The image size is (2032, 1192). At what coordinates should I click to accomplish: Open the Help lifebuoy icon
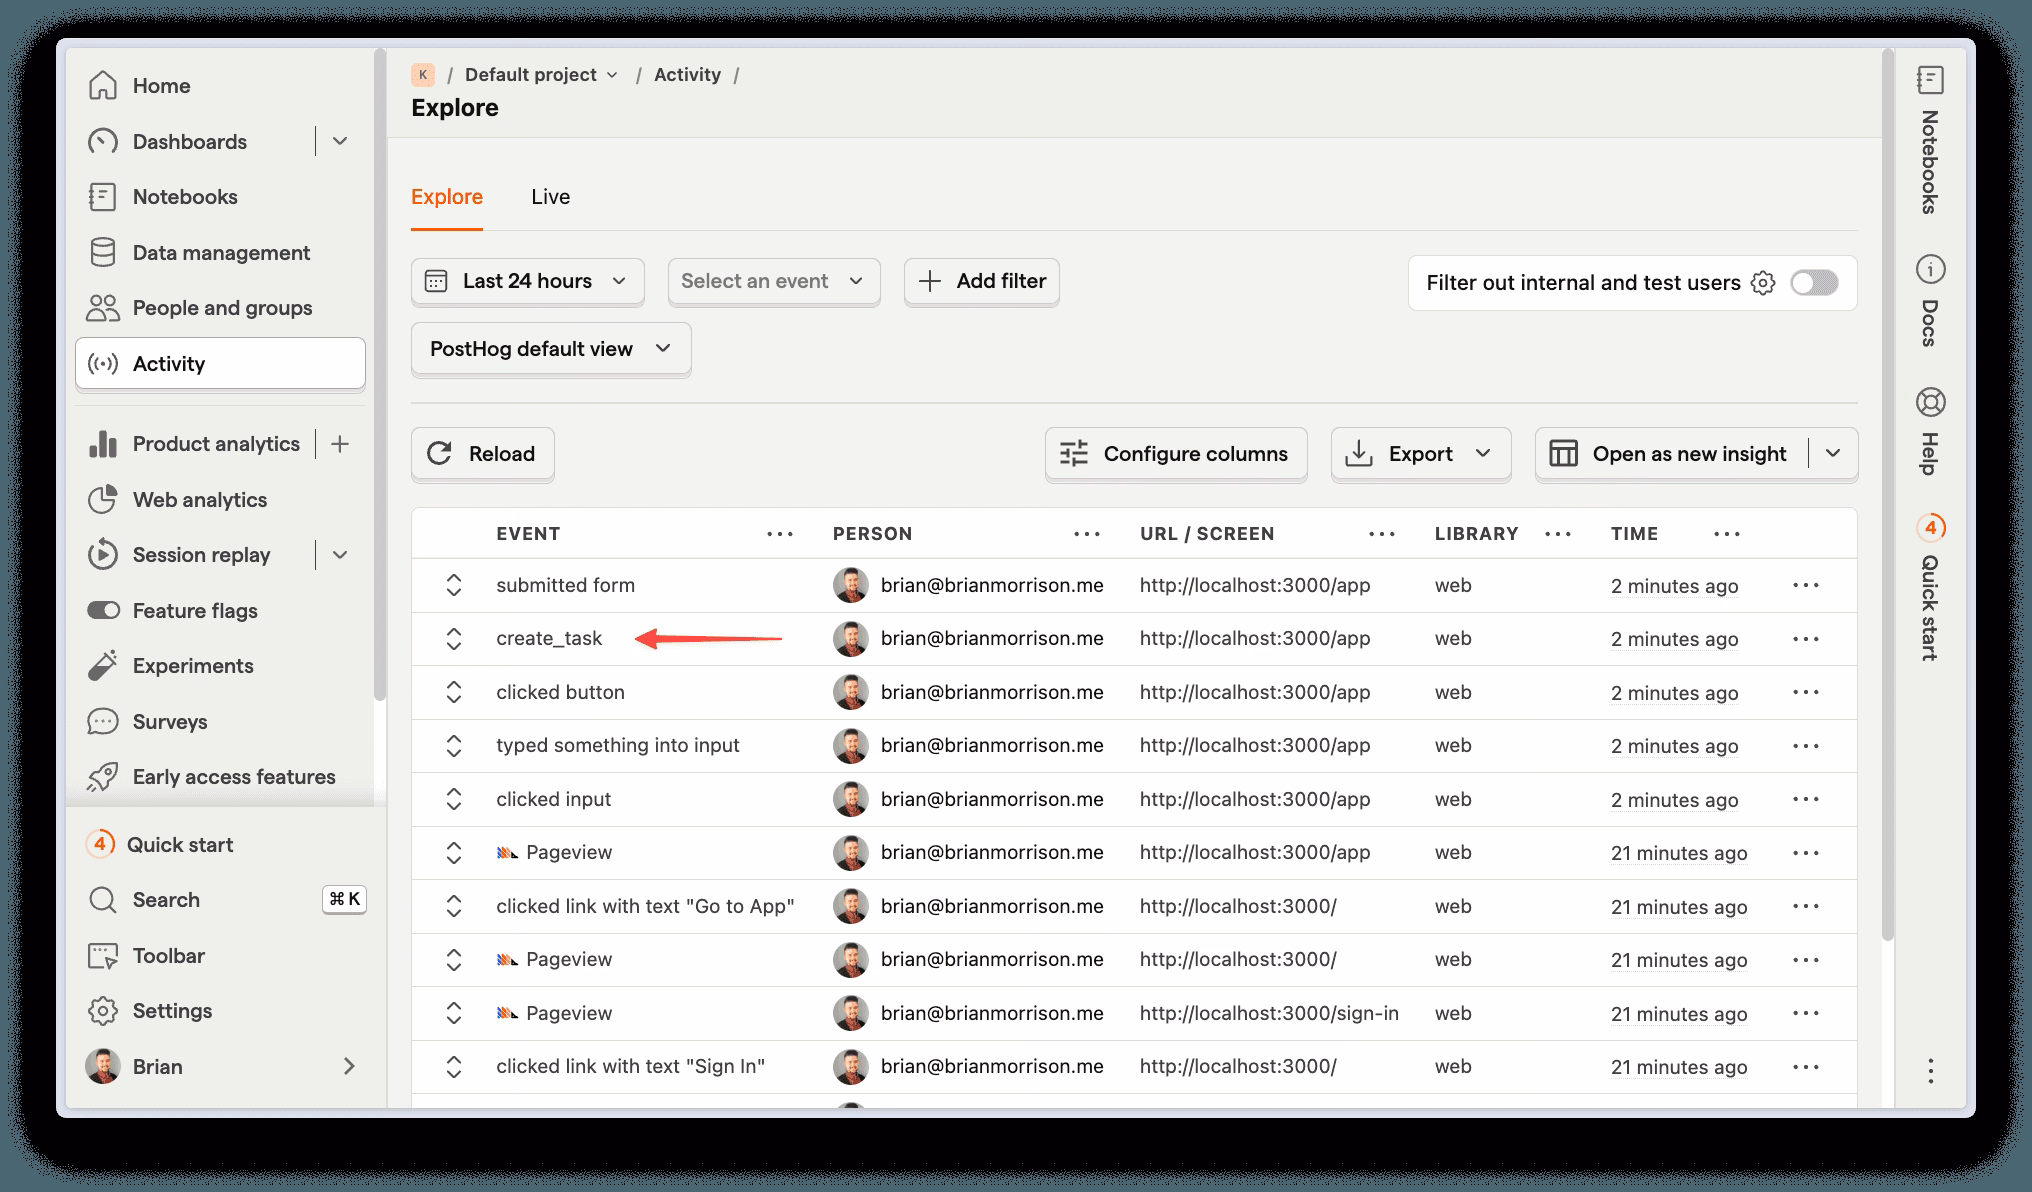coord(1930,402)
